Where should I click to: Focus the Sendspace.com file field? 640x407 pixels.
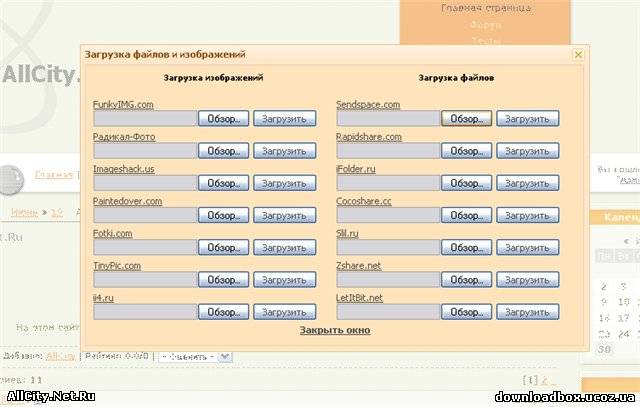(x=388, y=119)
